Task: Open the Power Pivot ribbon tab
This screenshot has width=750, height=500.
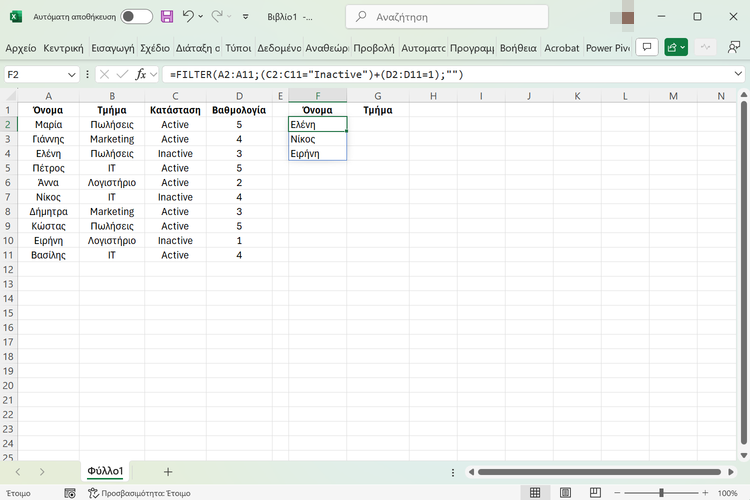Action: tap(607, 48)
